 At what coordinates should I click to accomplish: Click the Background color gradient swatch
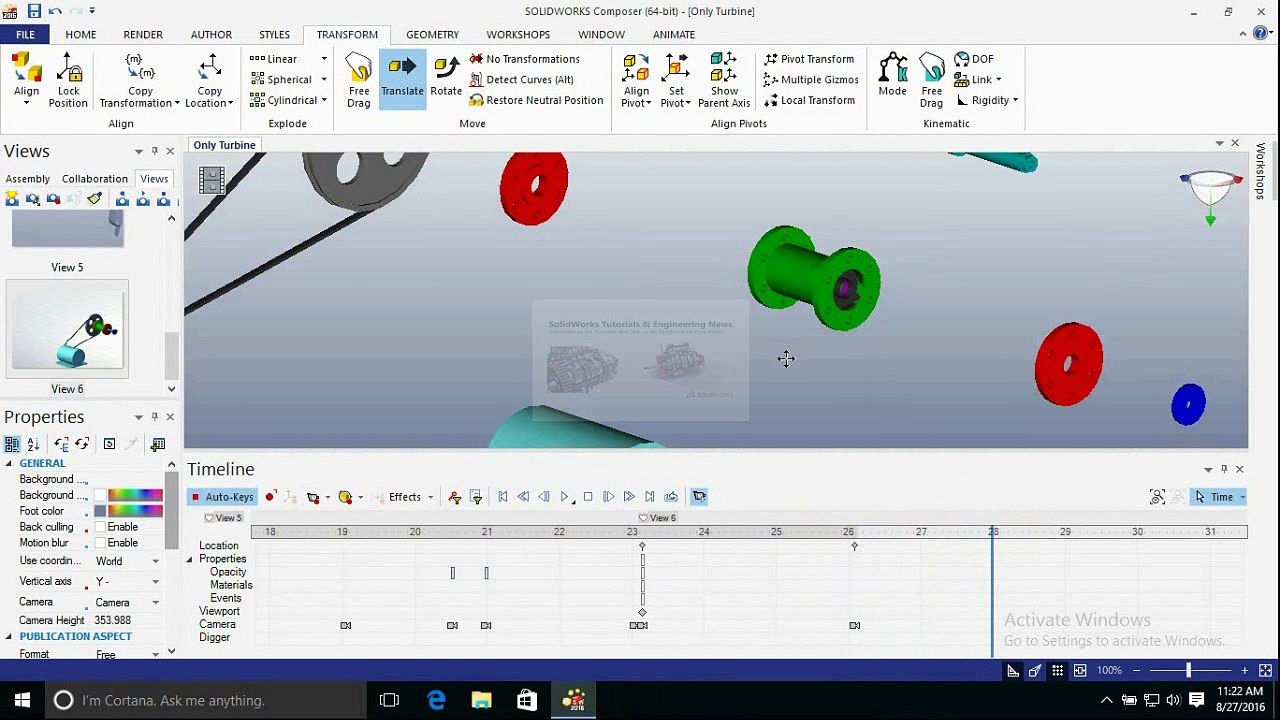click(135, 495)
